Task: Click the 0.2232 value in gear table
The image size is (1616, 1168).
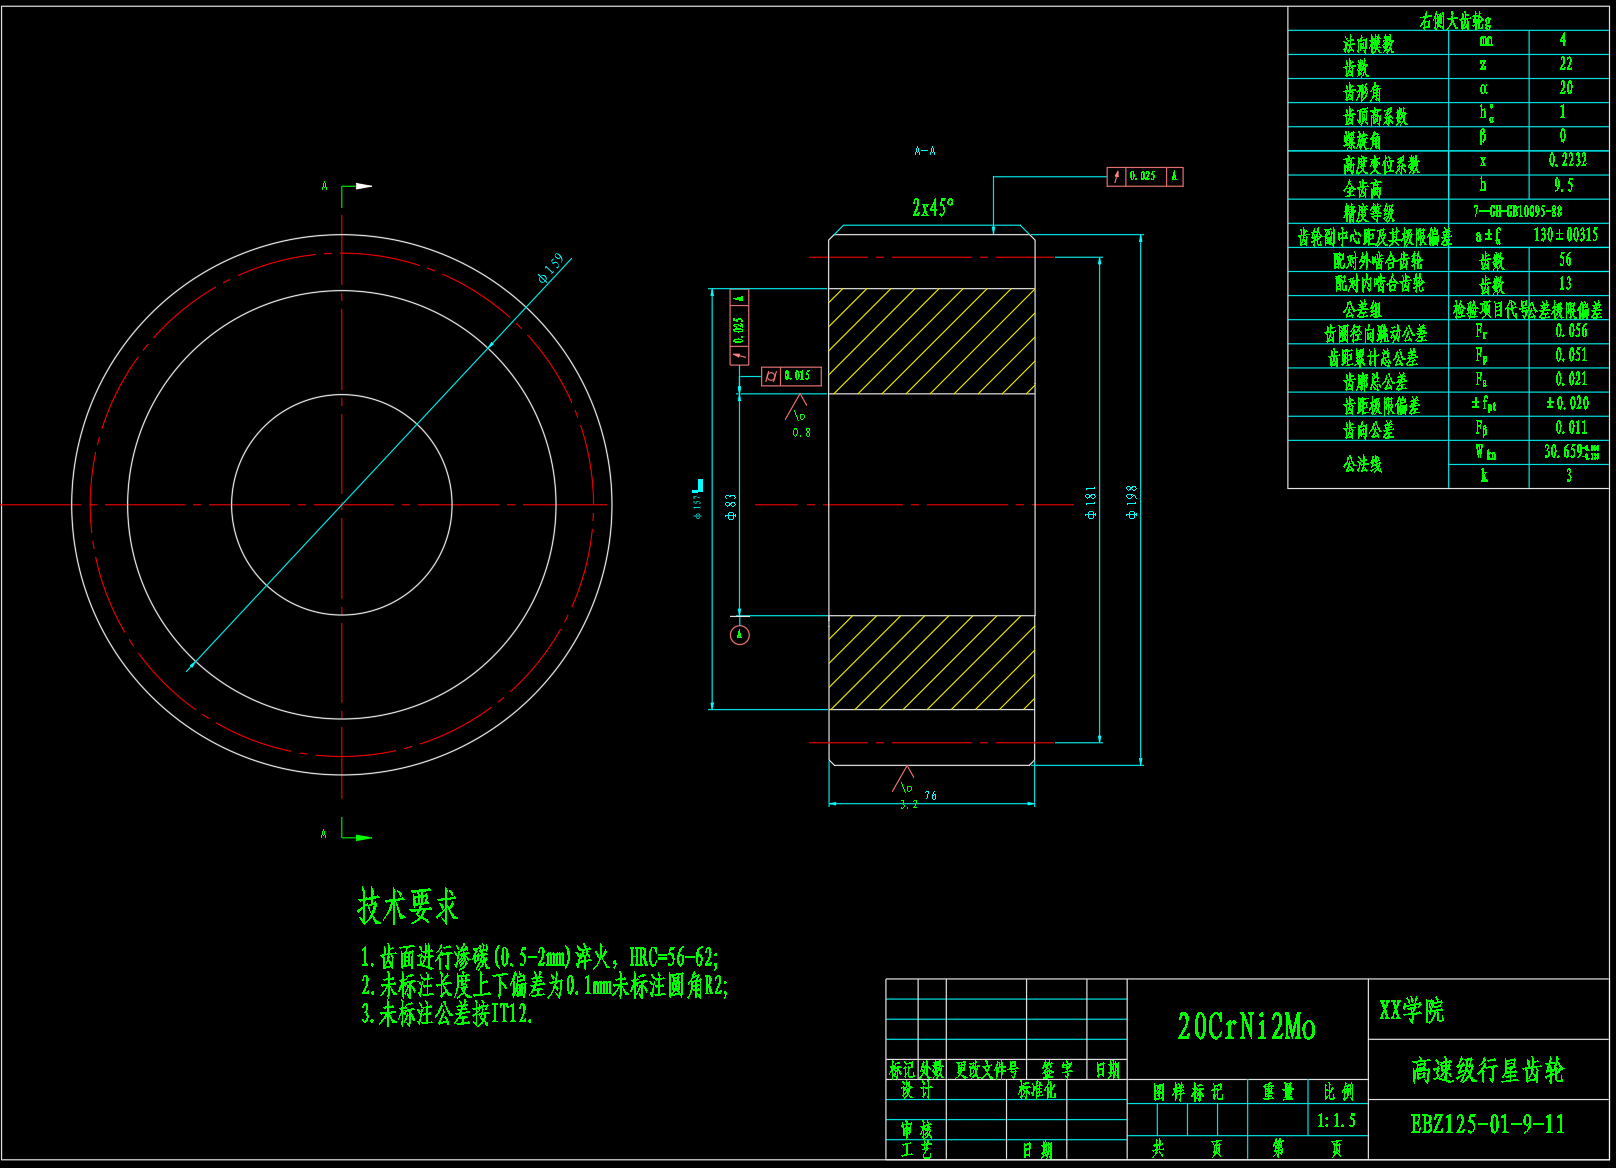Action: tap(1567, 160)
